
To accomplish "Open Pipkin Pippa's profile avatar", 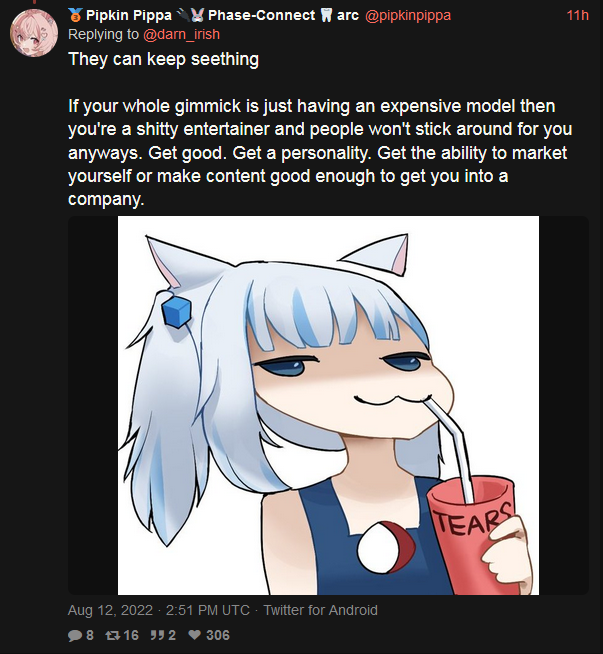I will click(x=34, y=33).
